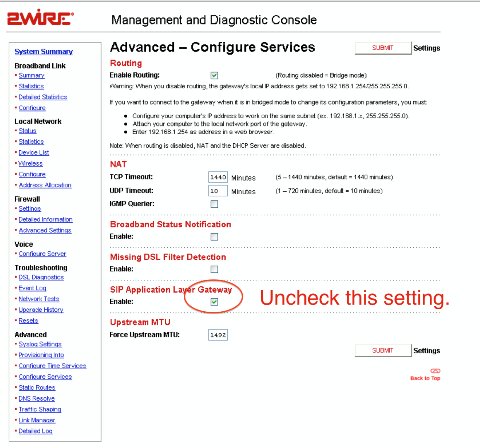Image resolution: width=480 pixels, height=445 pixels.
Task: Click the 2Wire logo
Action: 40,18
